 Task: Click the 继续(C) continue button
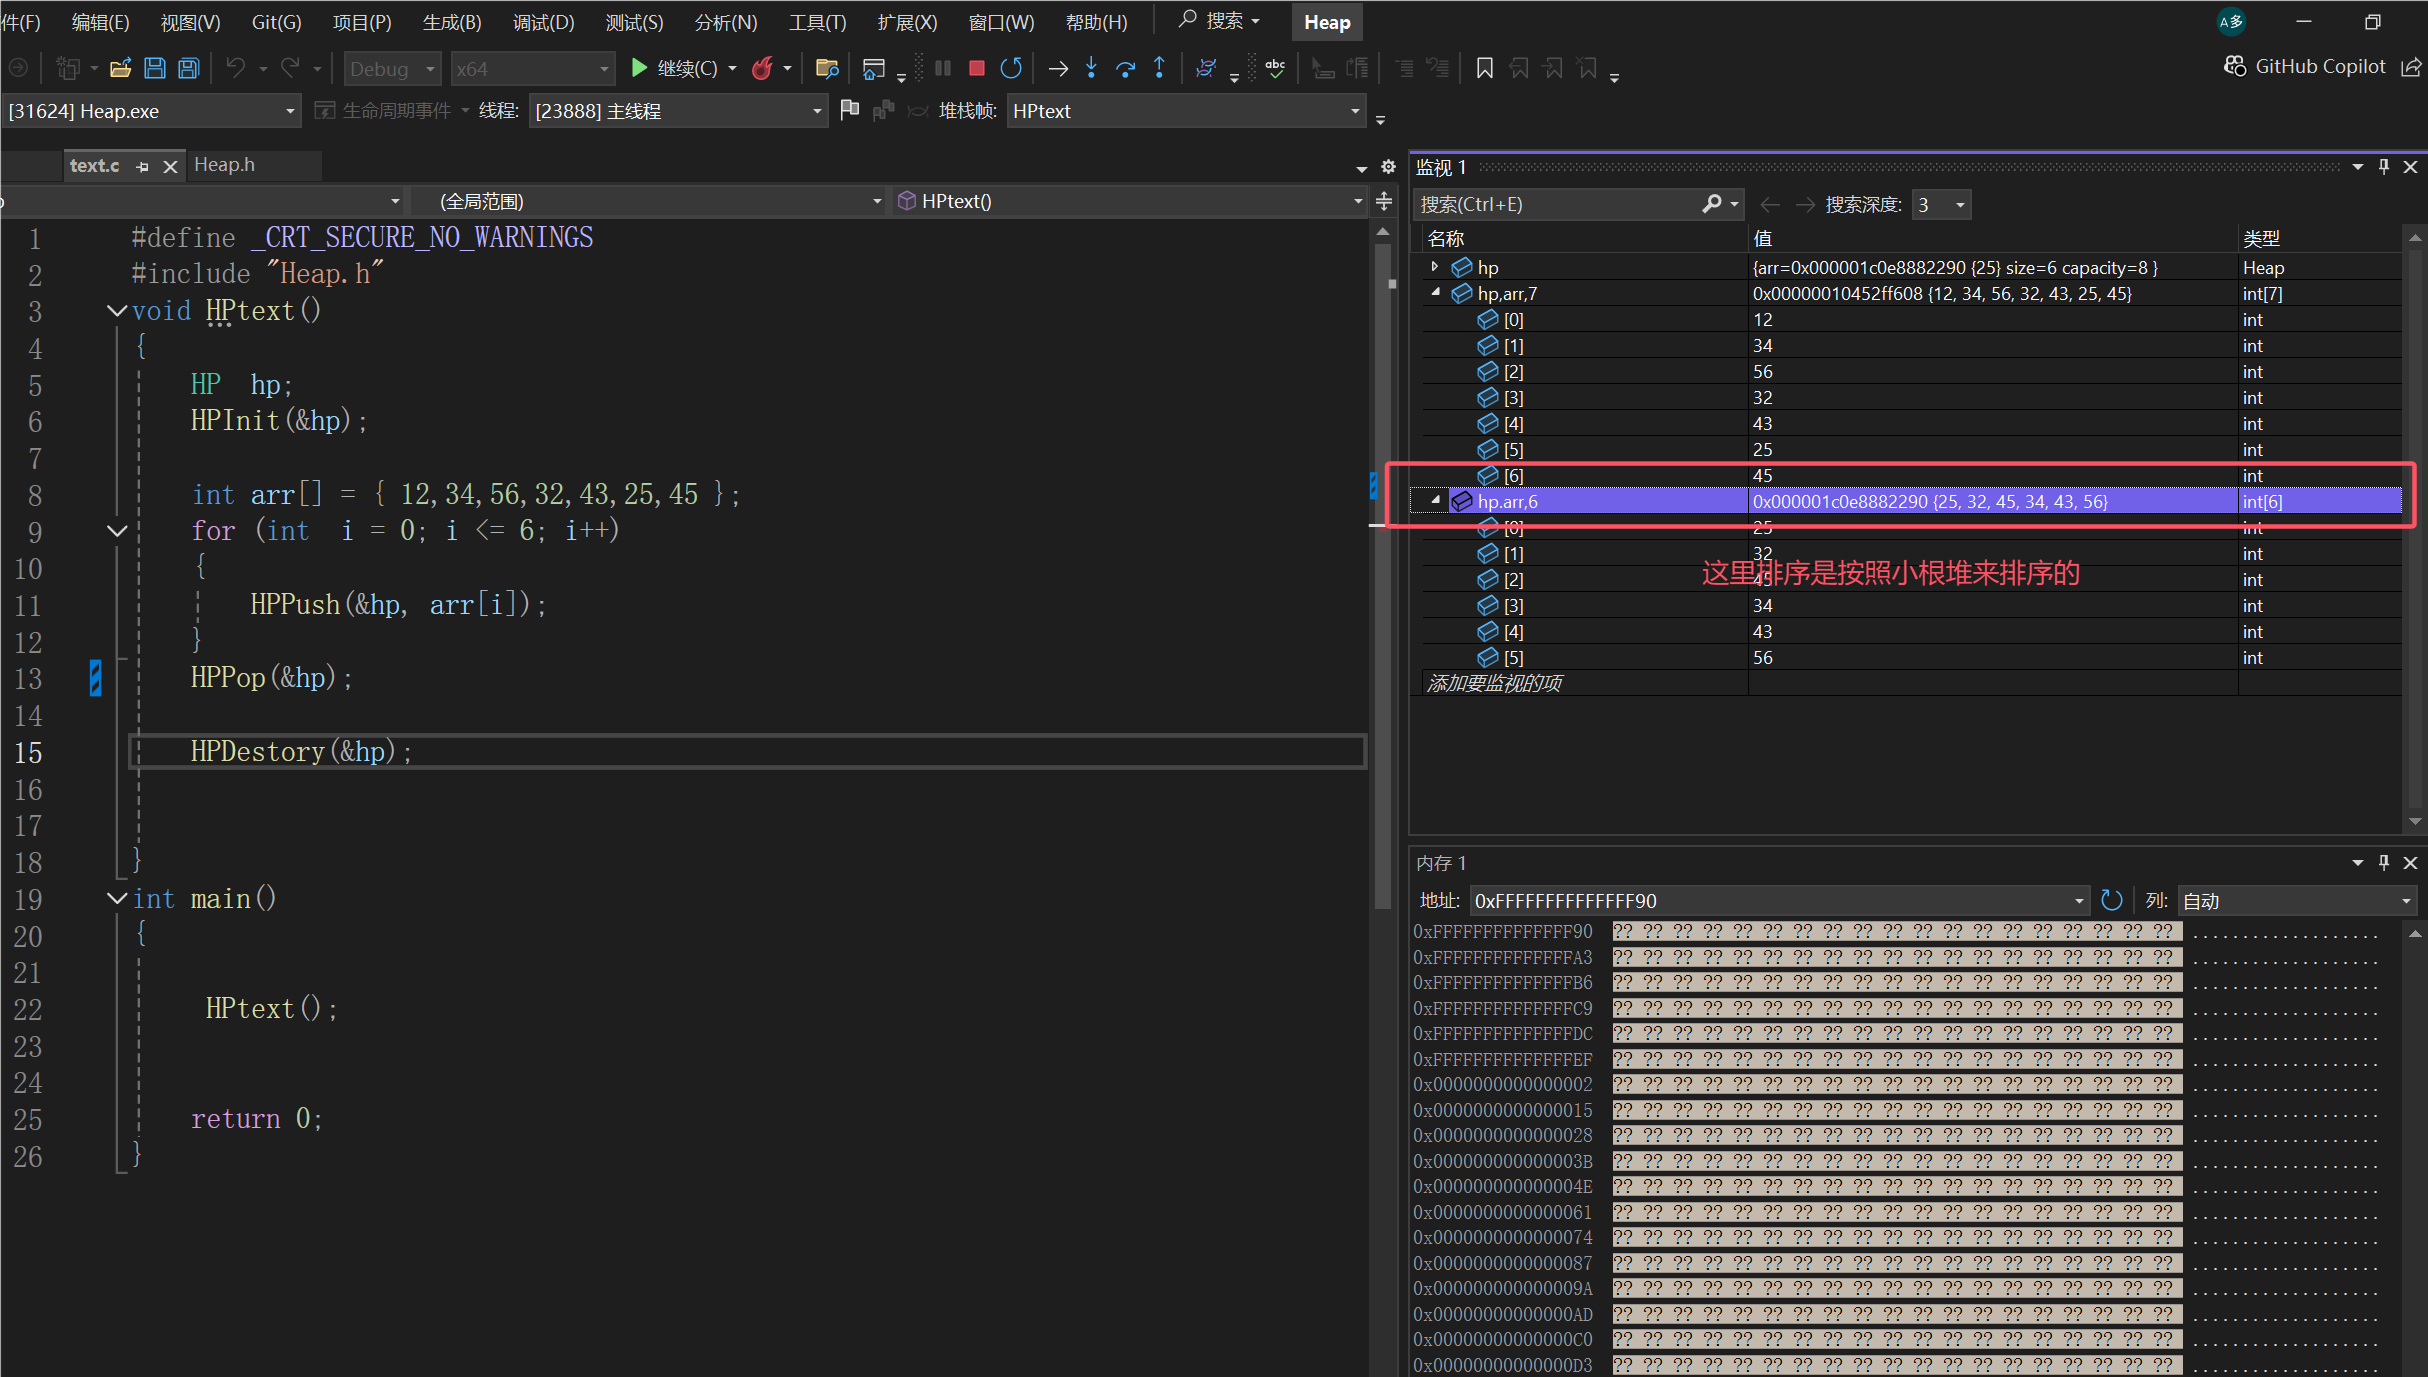click(676, 68)
